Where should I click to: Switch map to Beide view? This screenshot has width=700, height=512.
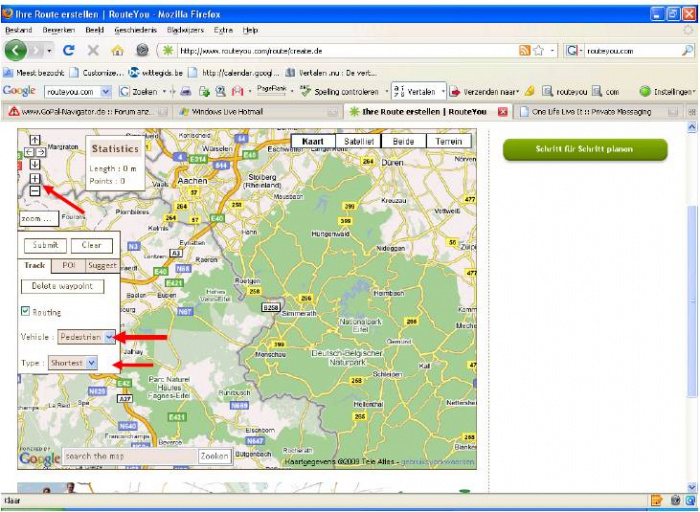point(404,141)
